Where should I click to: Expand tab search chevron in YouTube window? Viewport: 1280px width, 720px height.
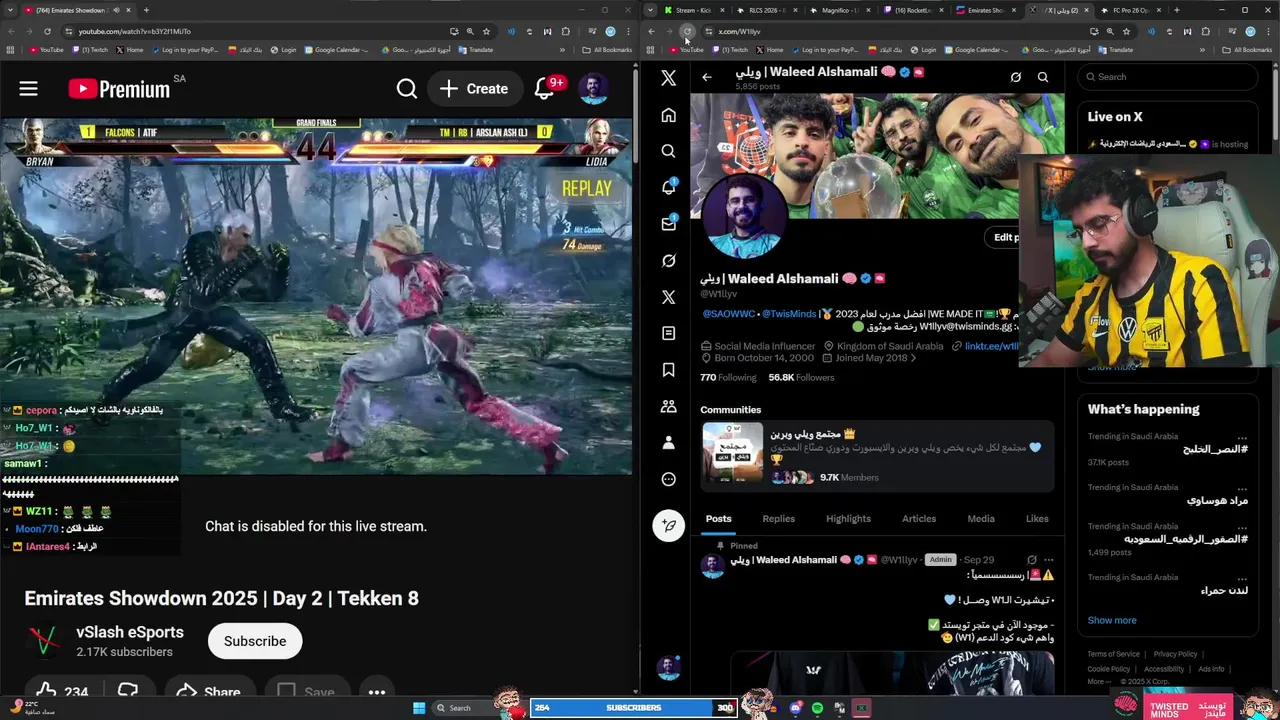tap(11, 10)
